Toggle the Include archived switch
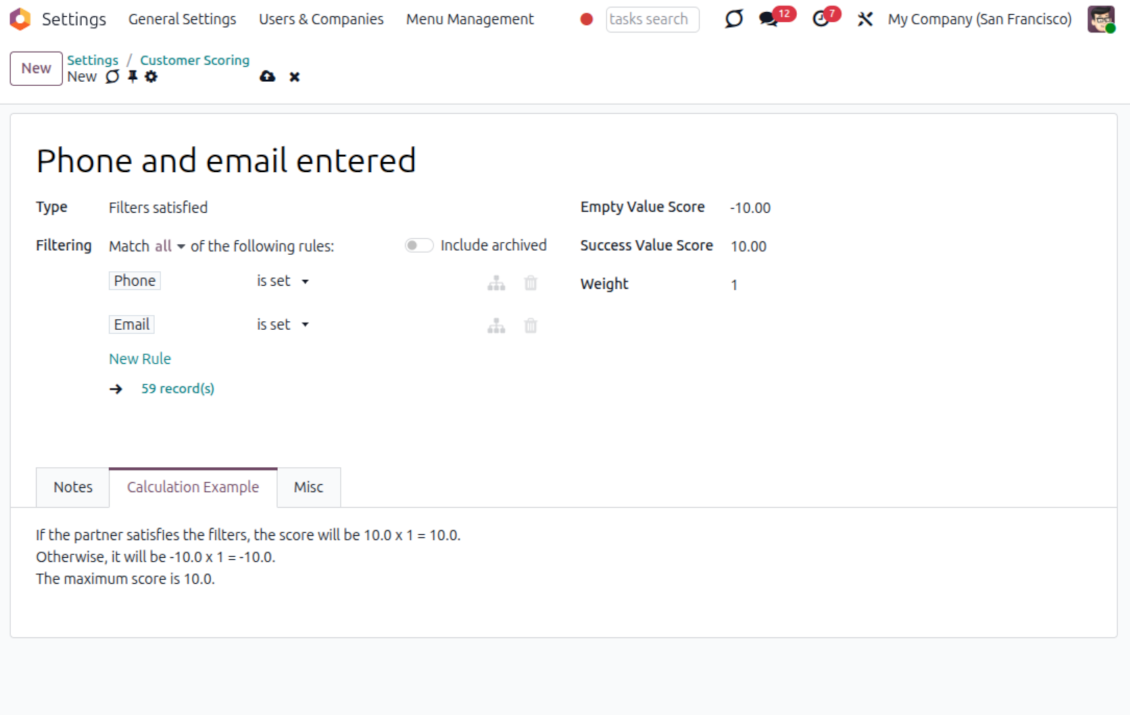This screenshot has width=1130, height=715. coord(419,246)
